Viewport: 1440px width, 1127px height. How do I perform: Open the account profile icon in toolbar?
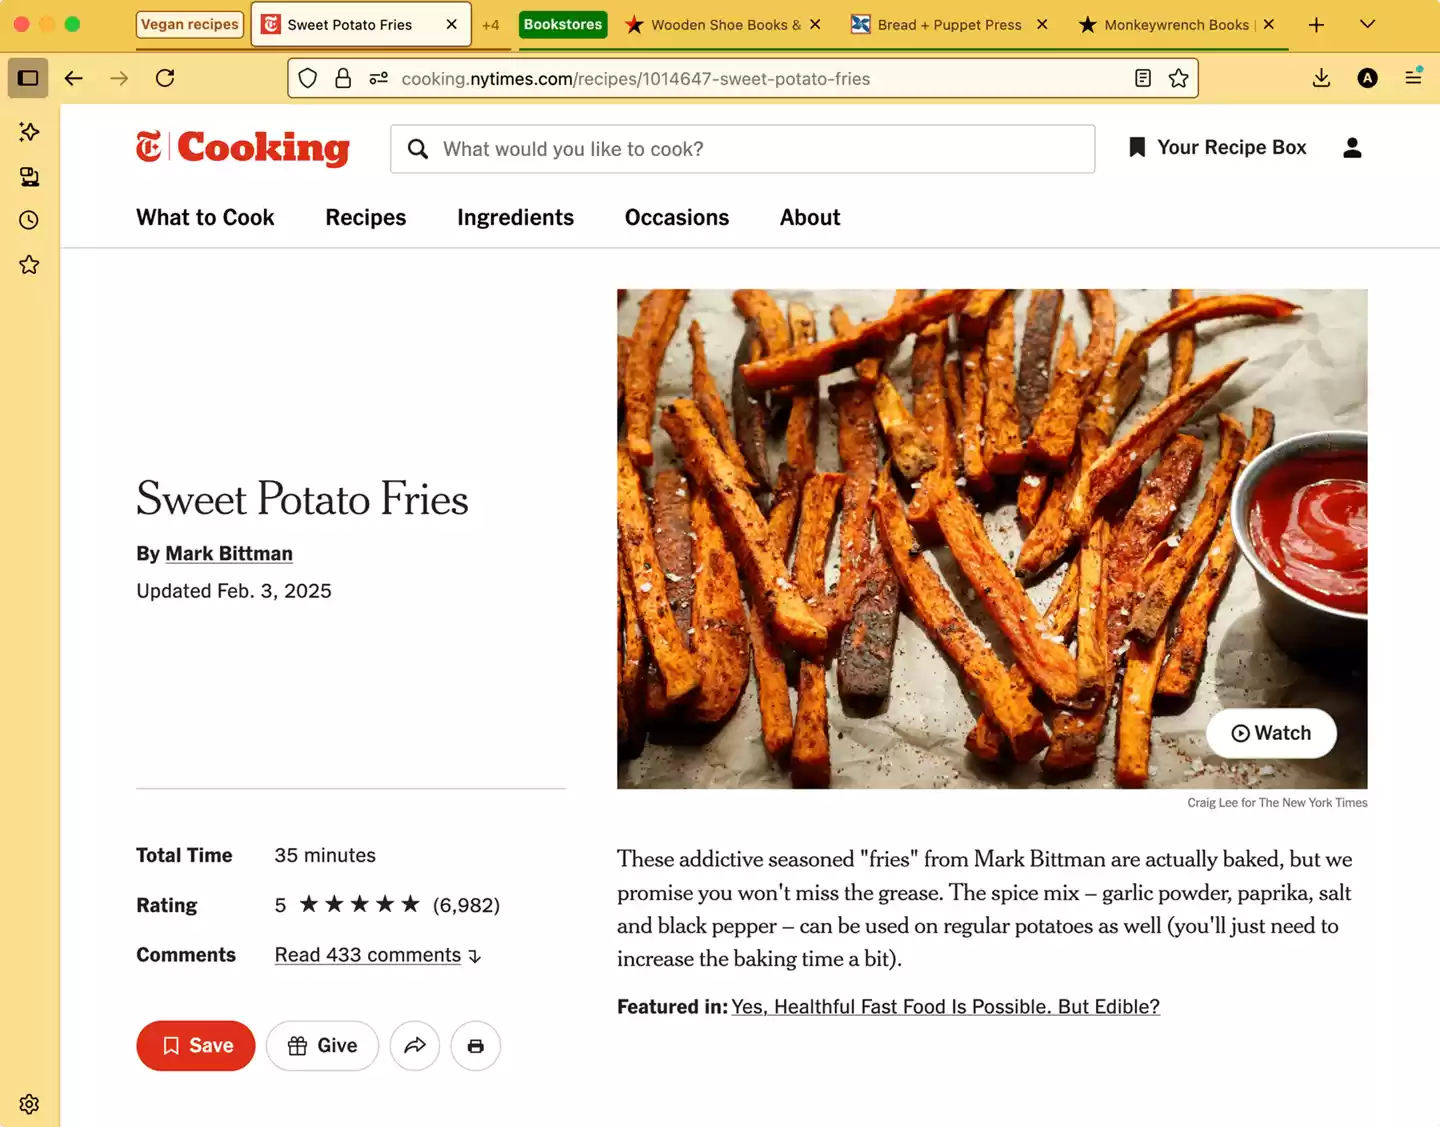(1367, 77)
